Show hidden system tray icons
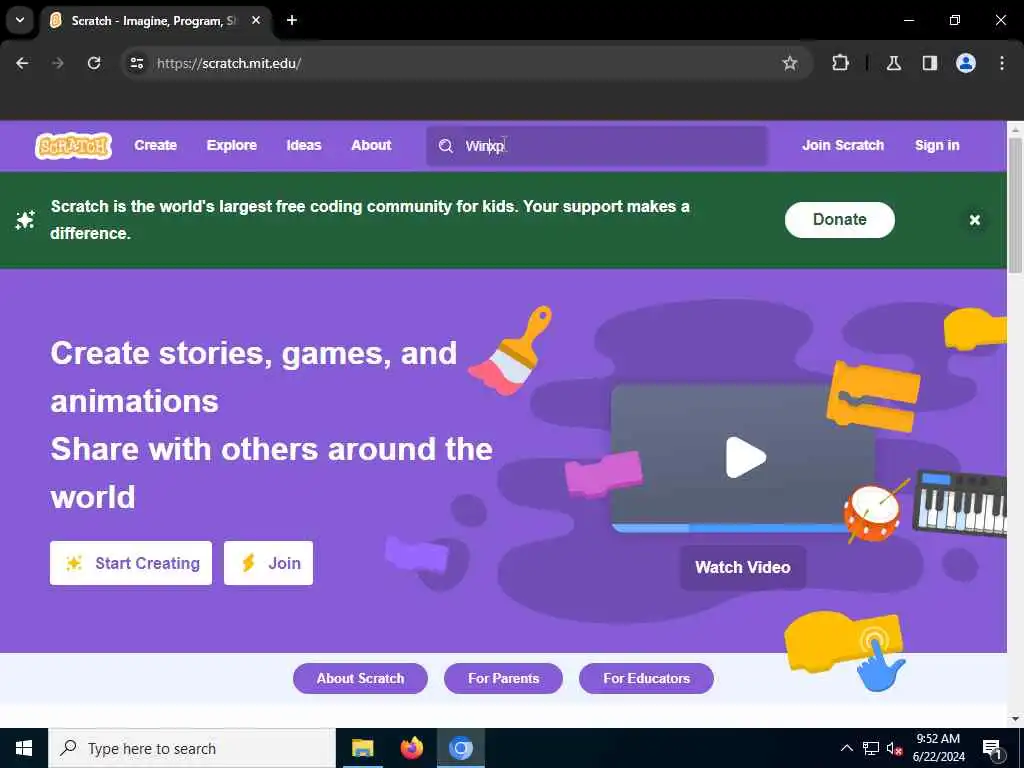 click(846, 748)
